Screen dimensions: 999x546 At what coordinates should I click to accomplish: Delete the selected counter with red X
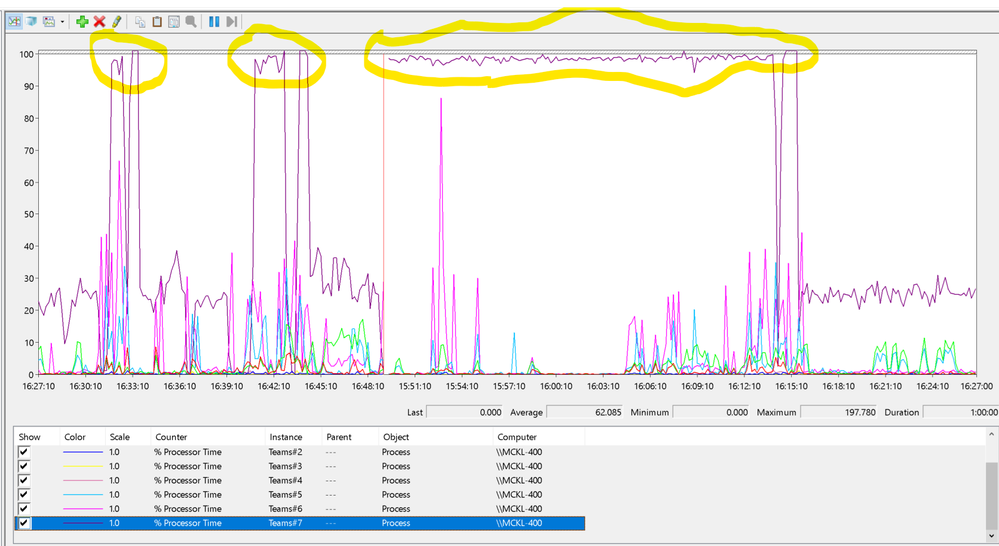[99, 22]
